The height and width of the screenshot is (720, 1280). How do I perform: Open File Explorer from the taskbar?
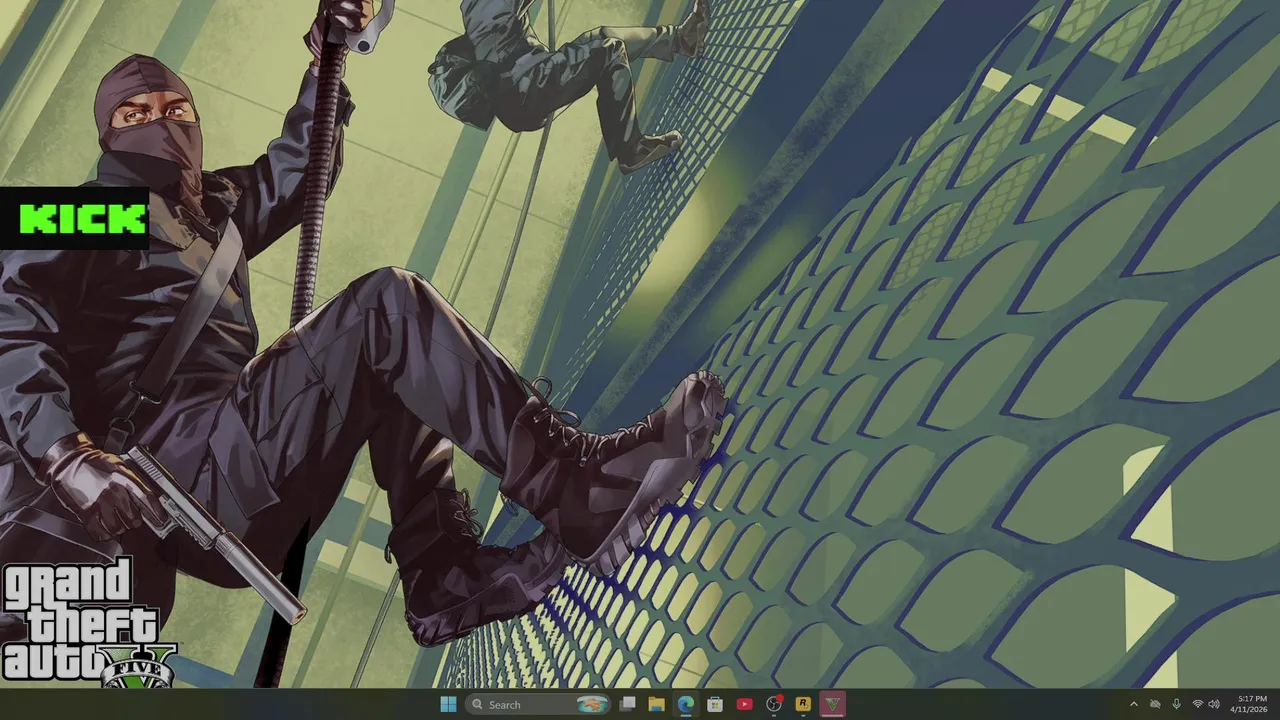[x=657, y=704]
